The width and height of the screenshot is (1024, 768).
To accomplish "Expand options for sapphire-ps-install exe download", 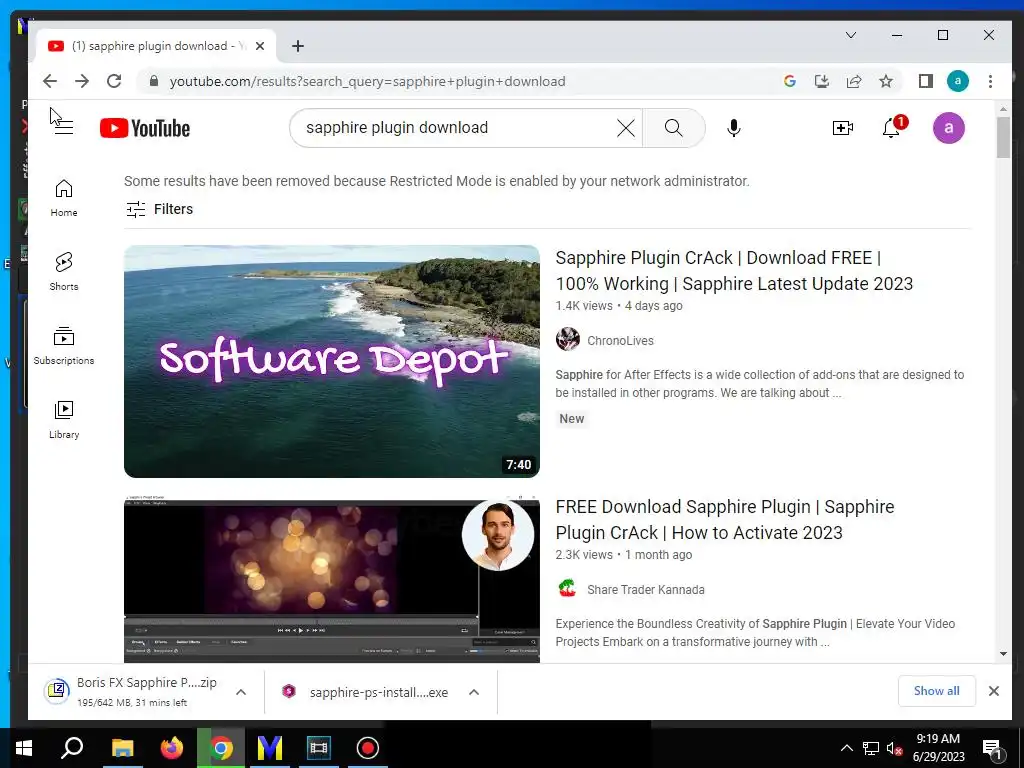I will [x=474, y=692].
